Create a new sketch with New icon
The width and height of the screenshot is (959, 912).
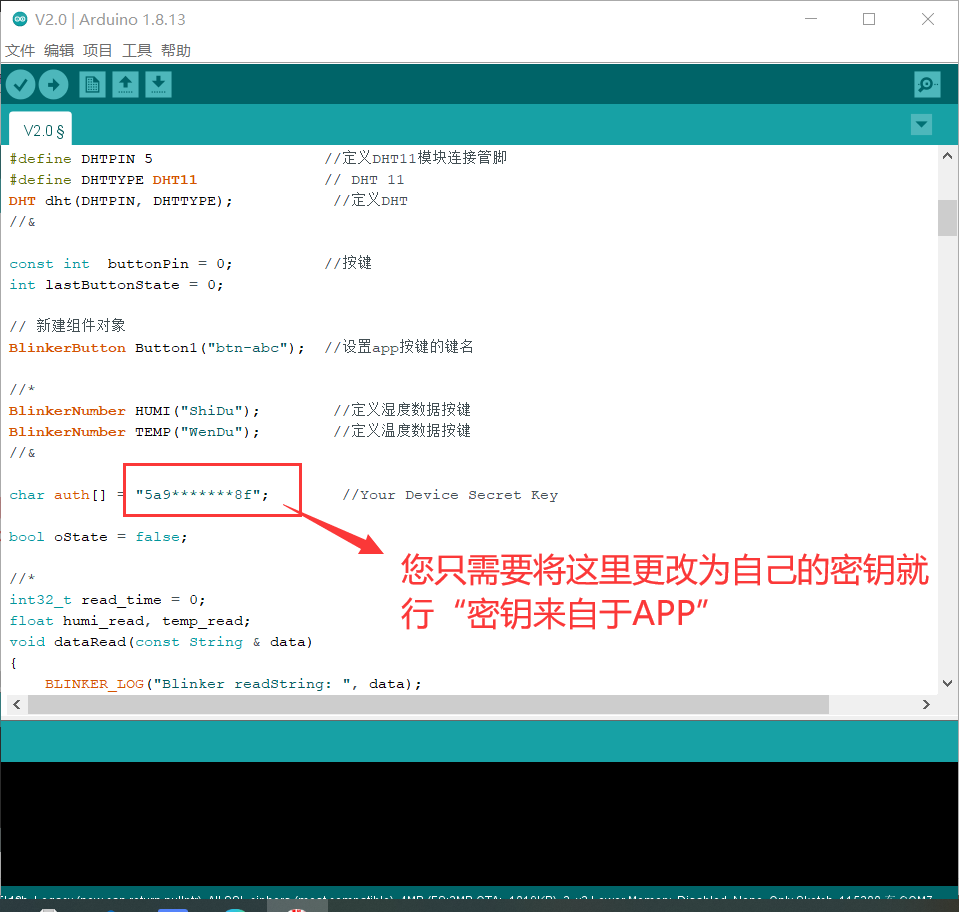pos(92,84)
